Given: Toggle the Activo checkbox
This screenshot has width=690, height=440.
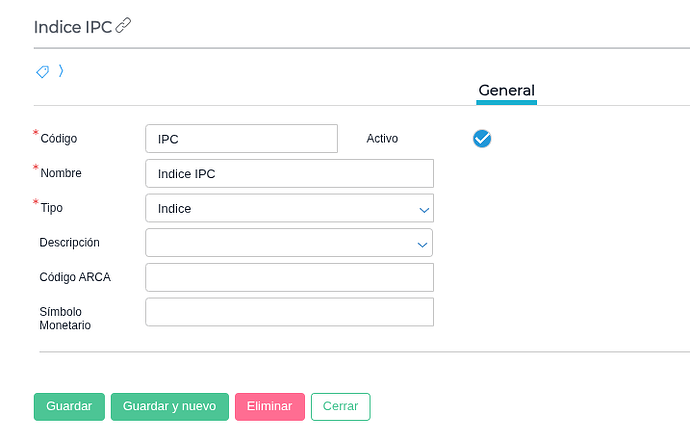Looking at the screenshot, I should click(482, 138).
